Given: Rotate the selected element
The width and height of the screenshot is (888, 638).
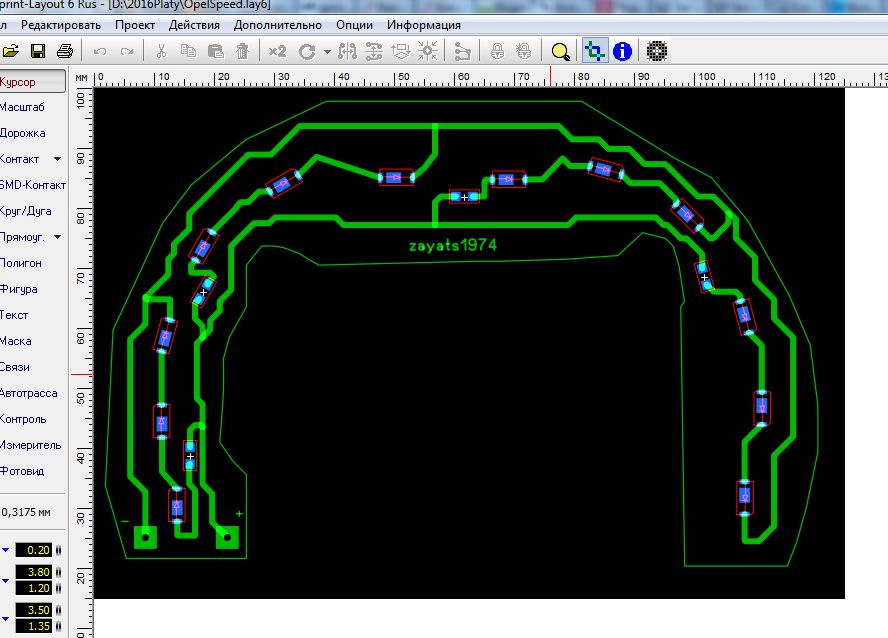Looking at the screenshot, I should click(307, 52).
